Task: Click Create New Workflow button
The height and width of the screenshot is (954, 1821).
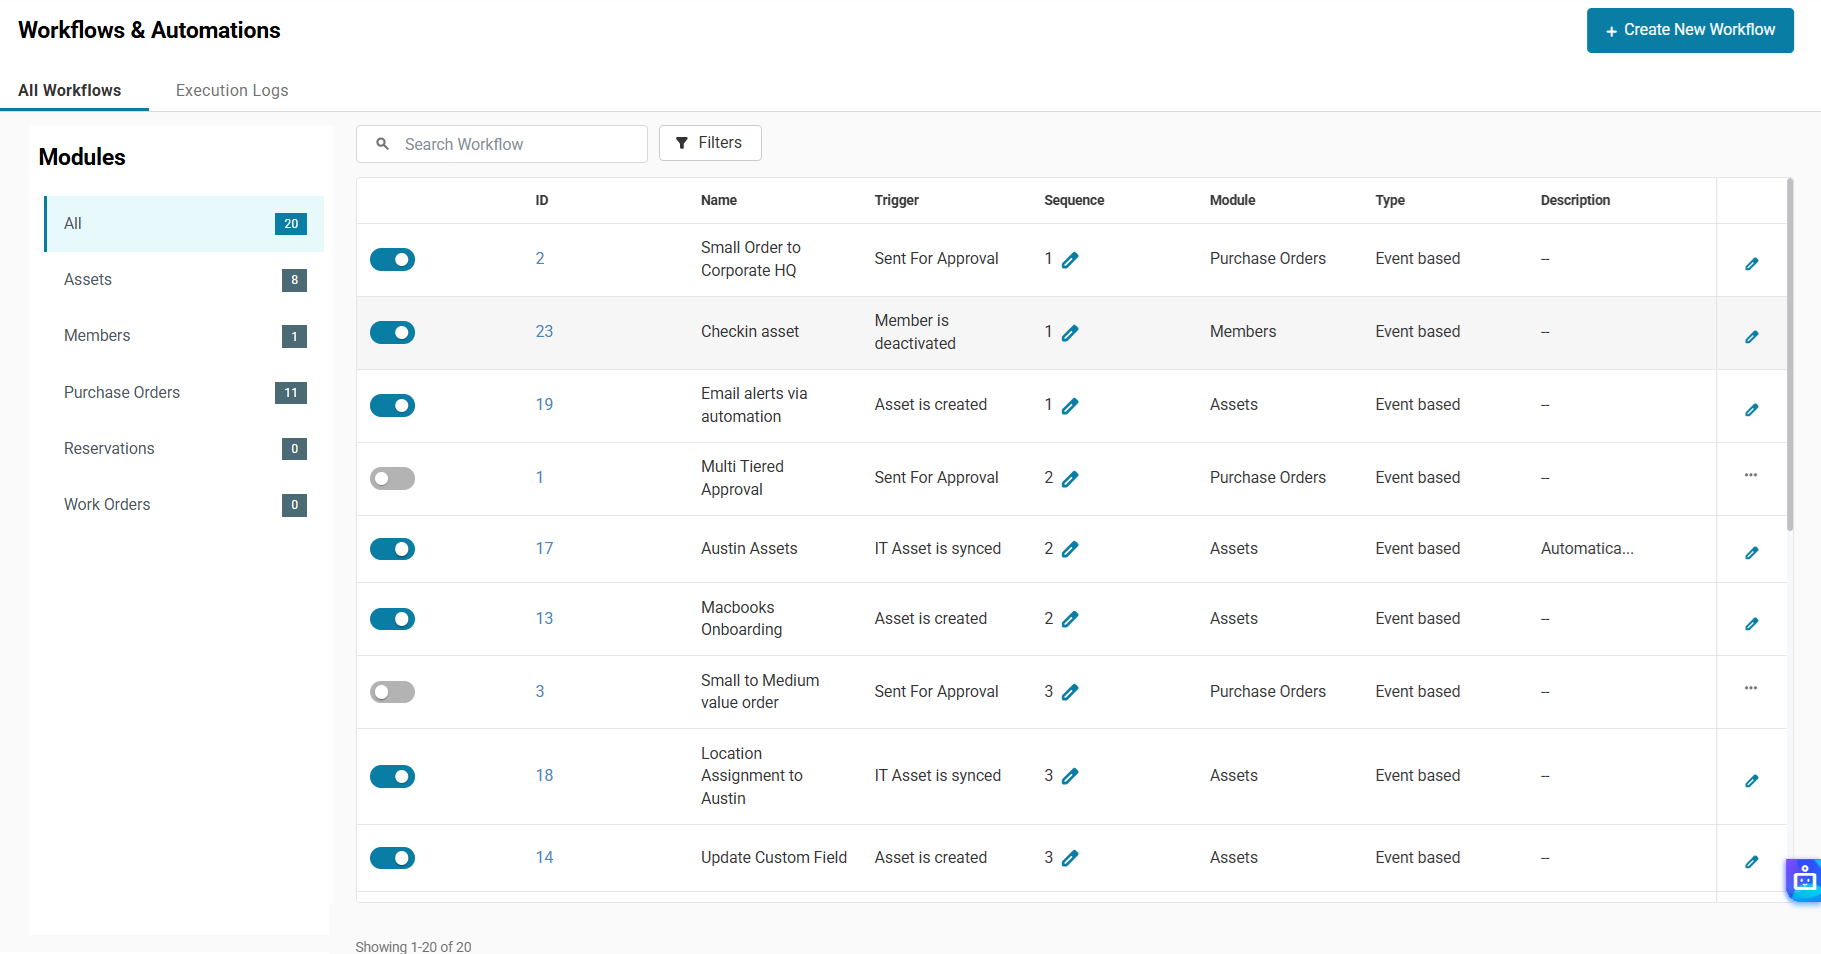Action: 1689,30
